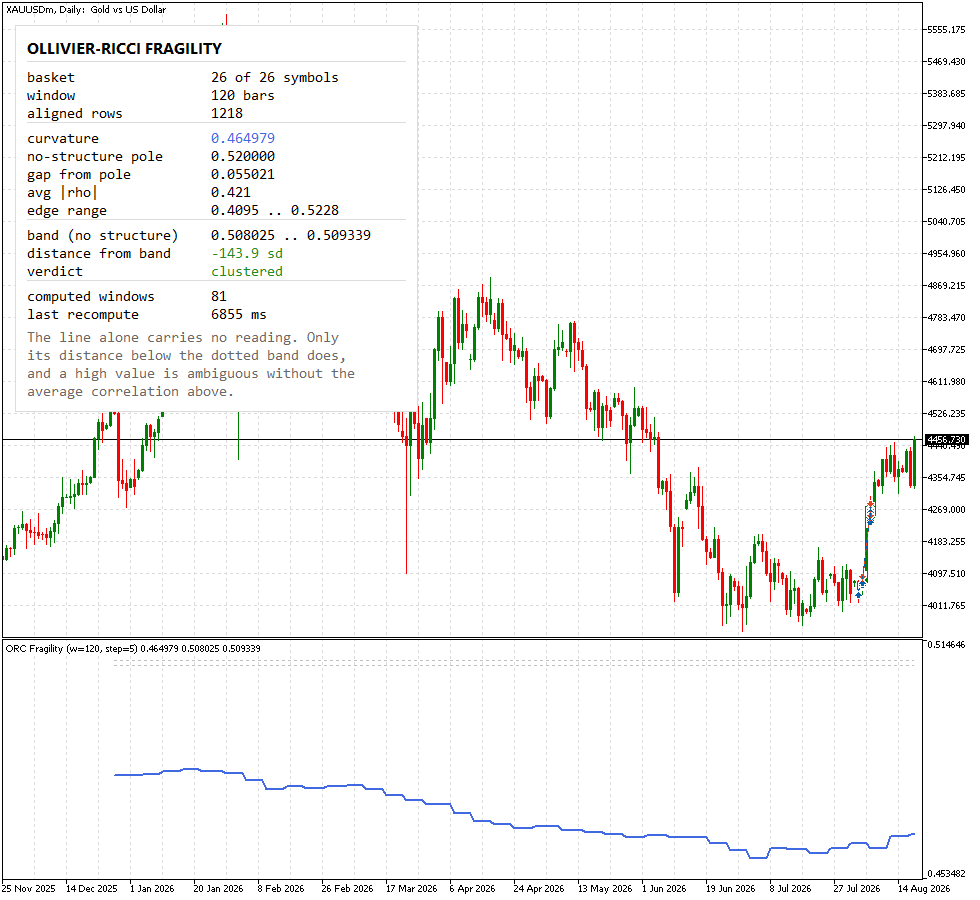Select the green "clustered" verdict
This screenshot has height=900, width=980.
click(x=247, y=272)
